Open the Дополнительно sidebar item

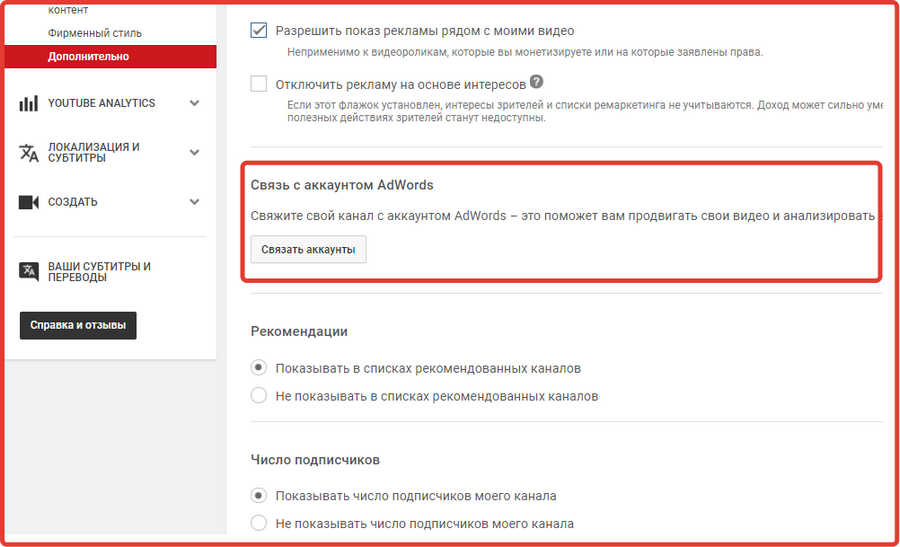click(110, 56)
